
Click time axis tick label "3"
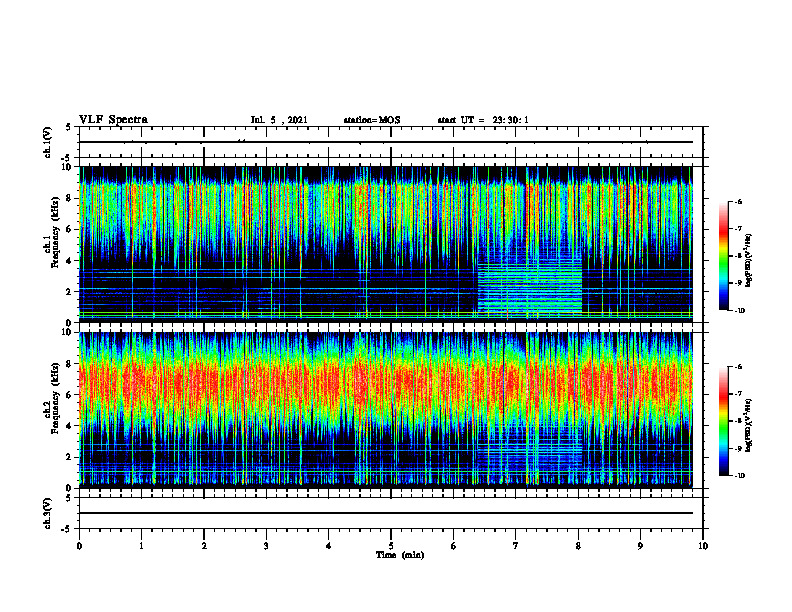[x=266, y=546]
